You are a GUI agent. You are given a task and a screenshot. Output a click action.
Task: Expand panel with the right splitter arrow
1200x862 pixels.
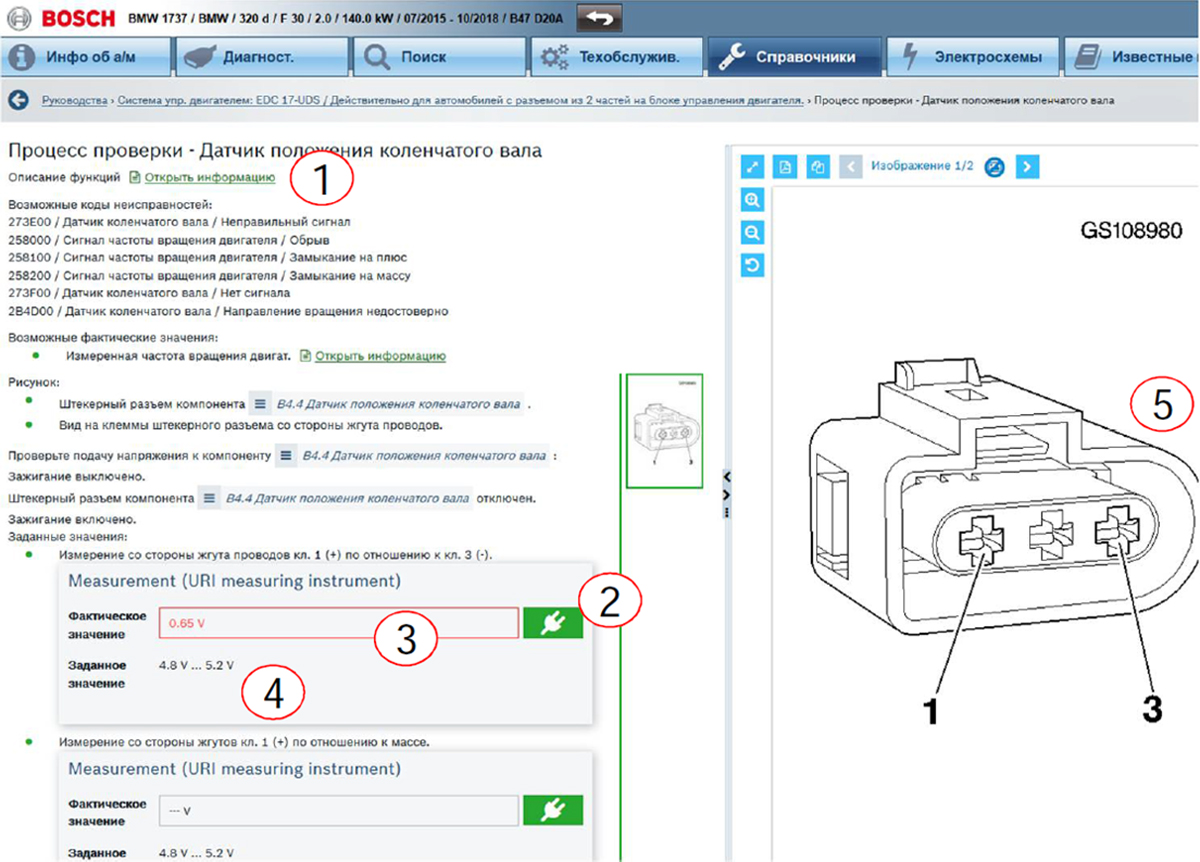(727, 494)
